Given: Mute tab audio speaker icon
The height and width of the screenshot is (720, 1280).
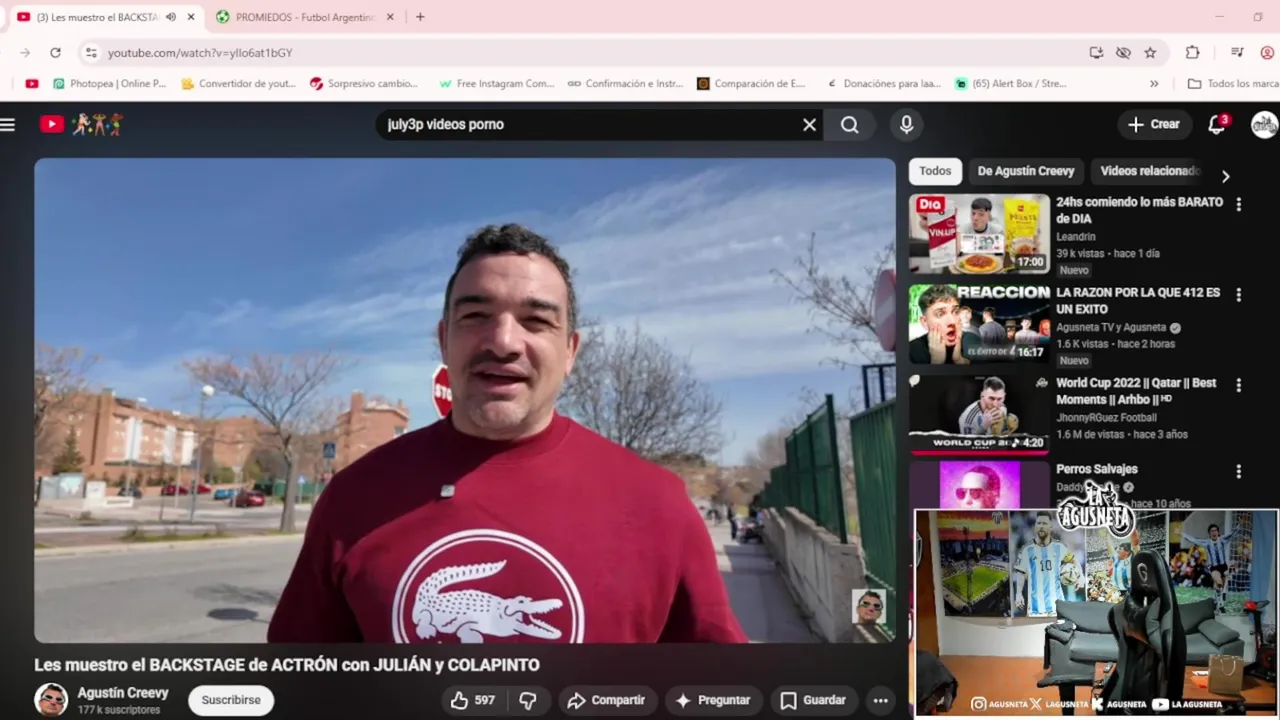Looking at the screenshot, I should tap(171, 17).
